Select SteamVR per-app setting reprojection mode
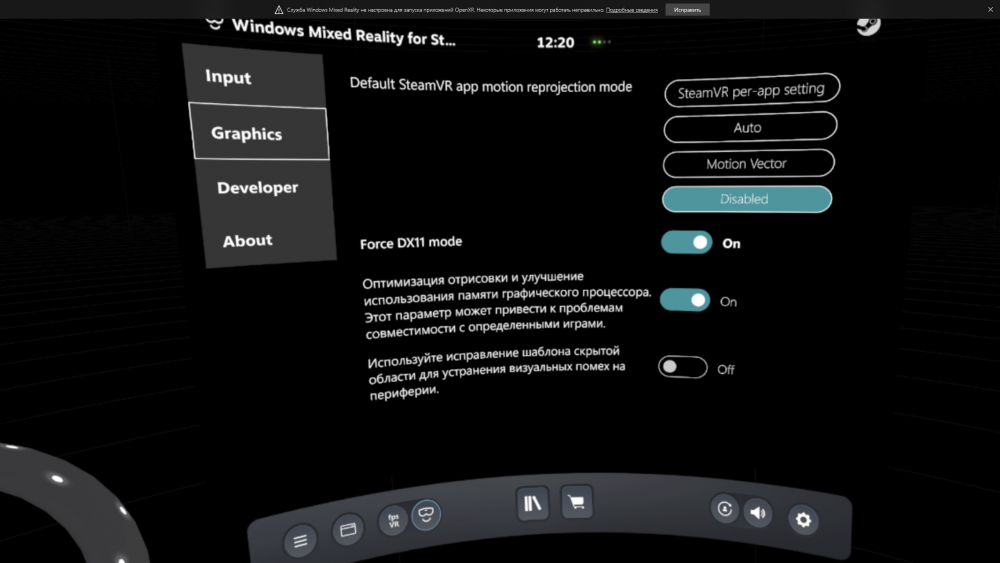The image size is (1000, 563). coord(752,90)
